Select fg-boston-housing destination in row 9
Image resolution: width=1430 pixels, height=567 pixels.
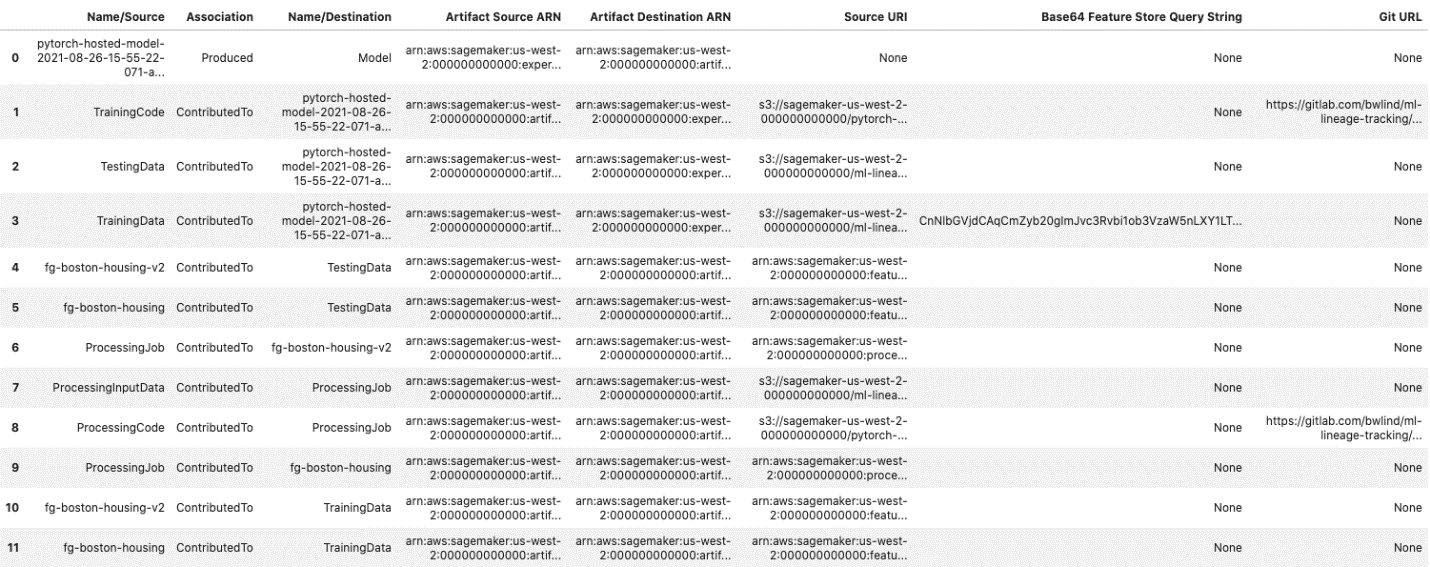tap(340, 468)
